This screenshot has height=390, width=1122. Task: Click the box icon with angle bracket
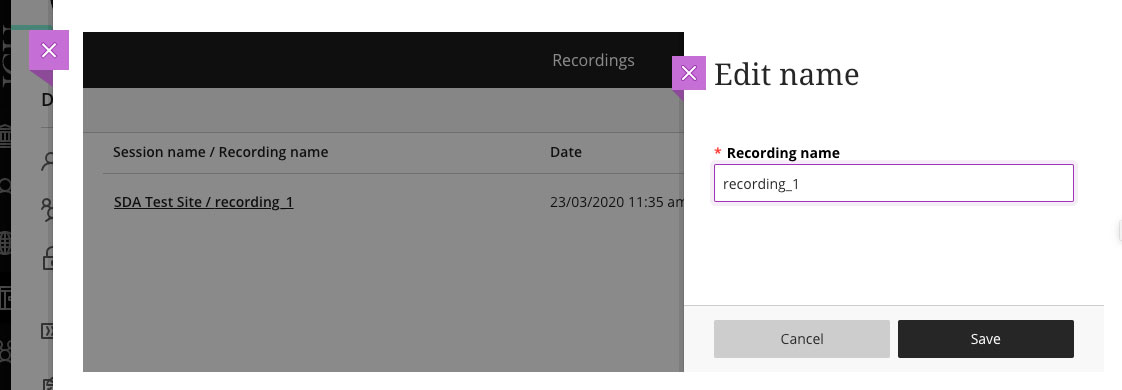(x=48, y=331)
